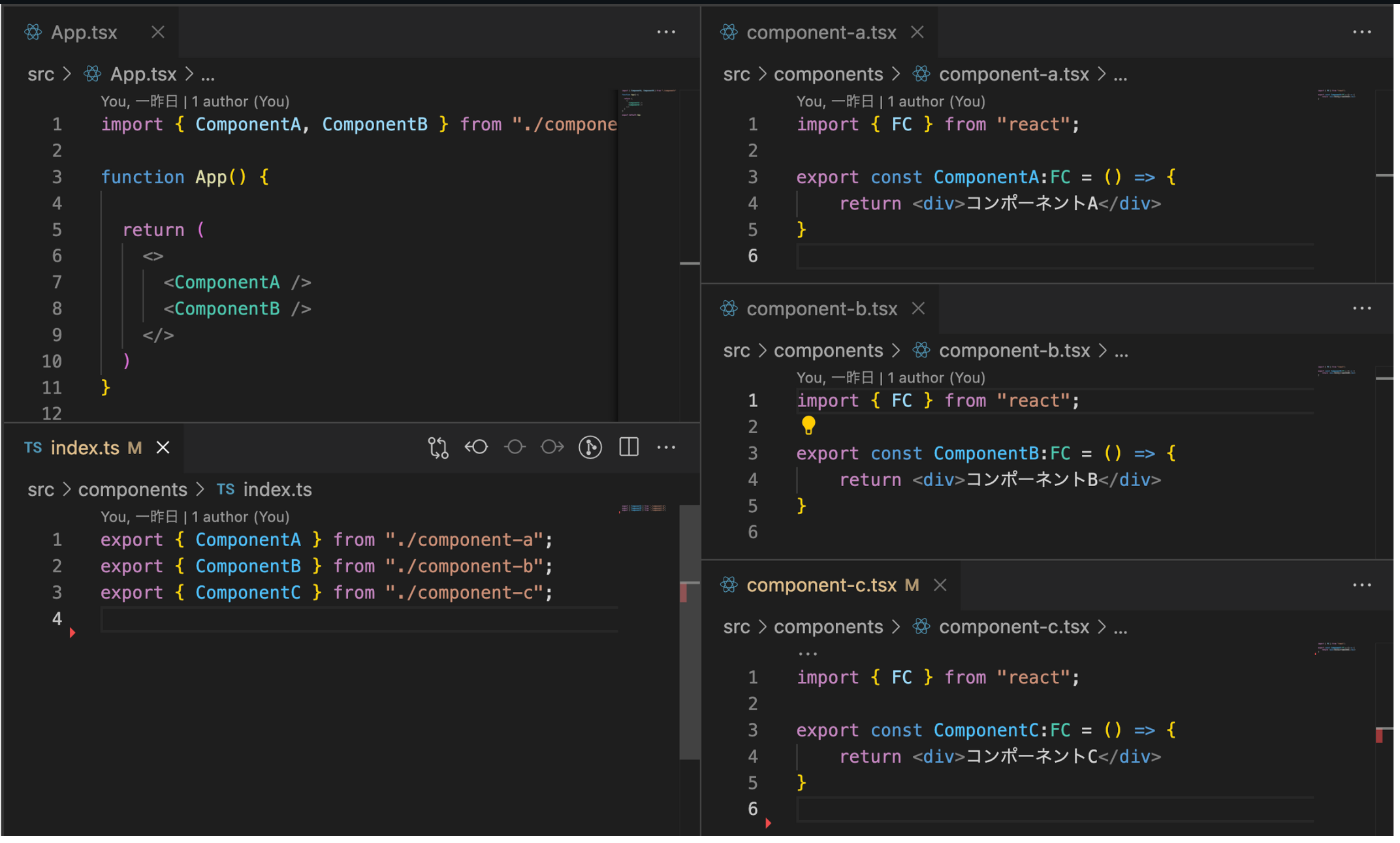Place cursor on empty line 6 of component-a.tsx

[1055, 256]
